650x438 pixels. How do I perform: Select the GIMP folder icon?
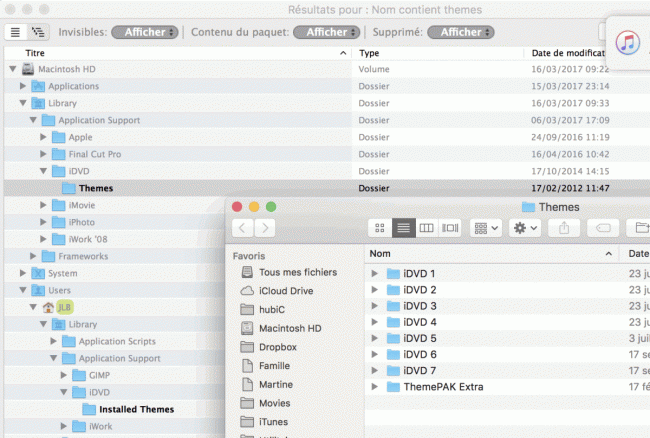tap(79, 375)
